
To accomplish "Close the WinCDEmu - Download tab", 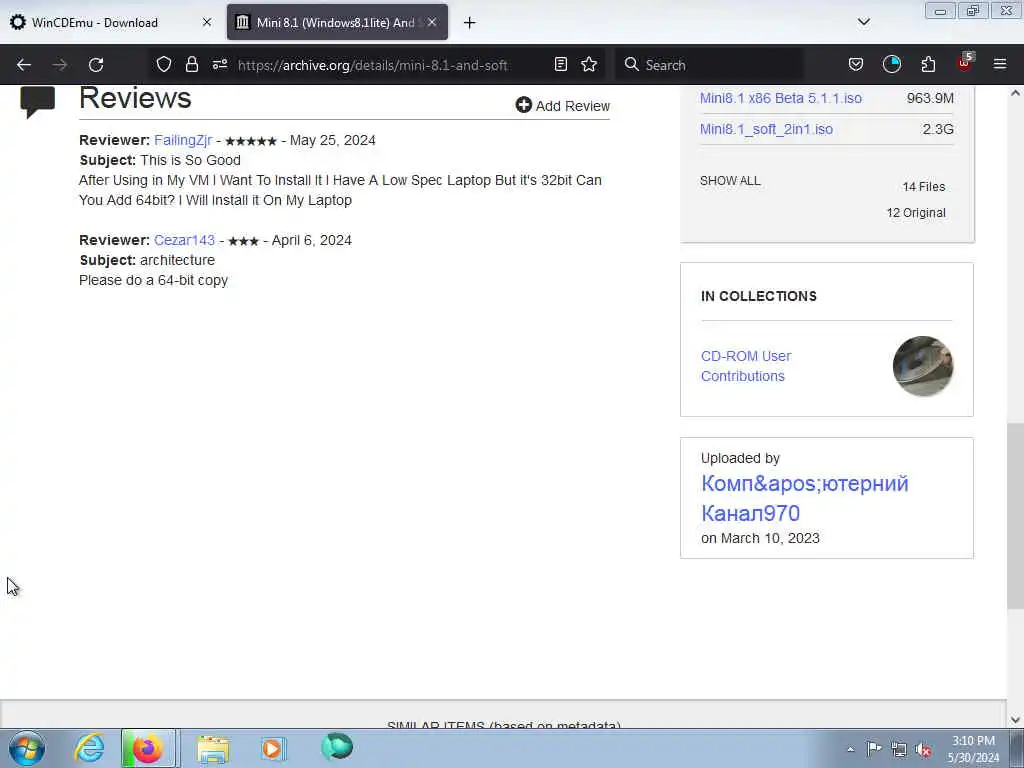I will (207, 22).
